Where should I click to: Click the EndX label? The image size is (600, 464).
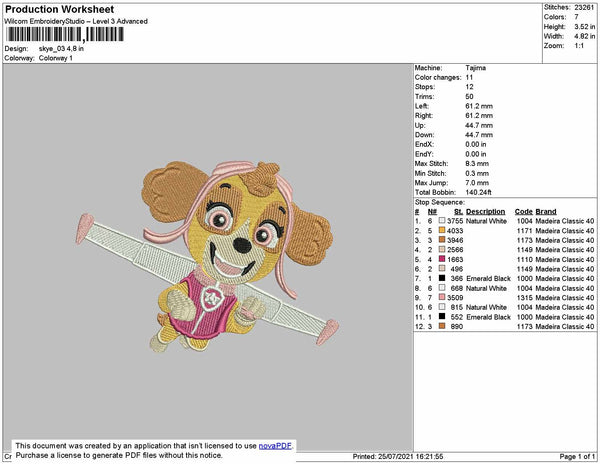[424, 144]
